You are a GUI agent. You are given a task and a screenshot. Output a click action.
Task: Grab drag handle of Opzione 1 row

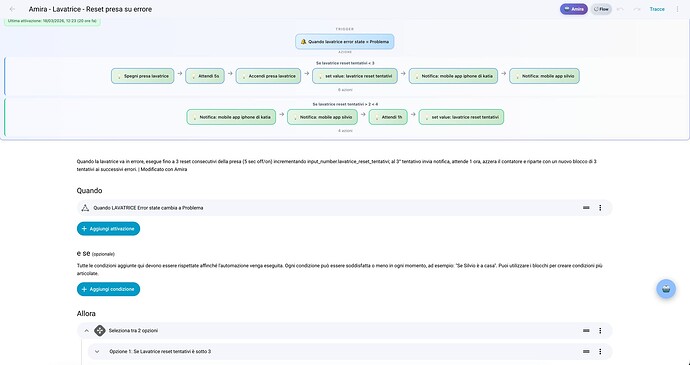point(586,352)
